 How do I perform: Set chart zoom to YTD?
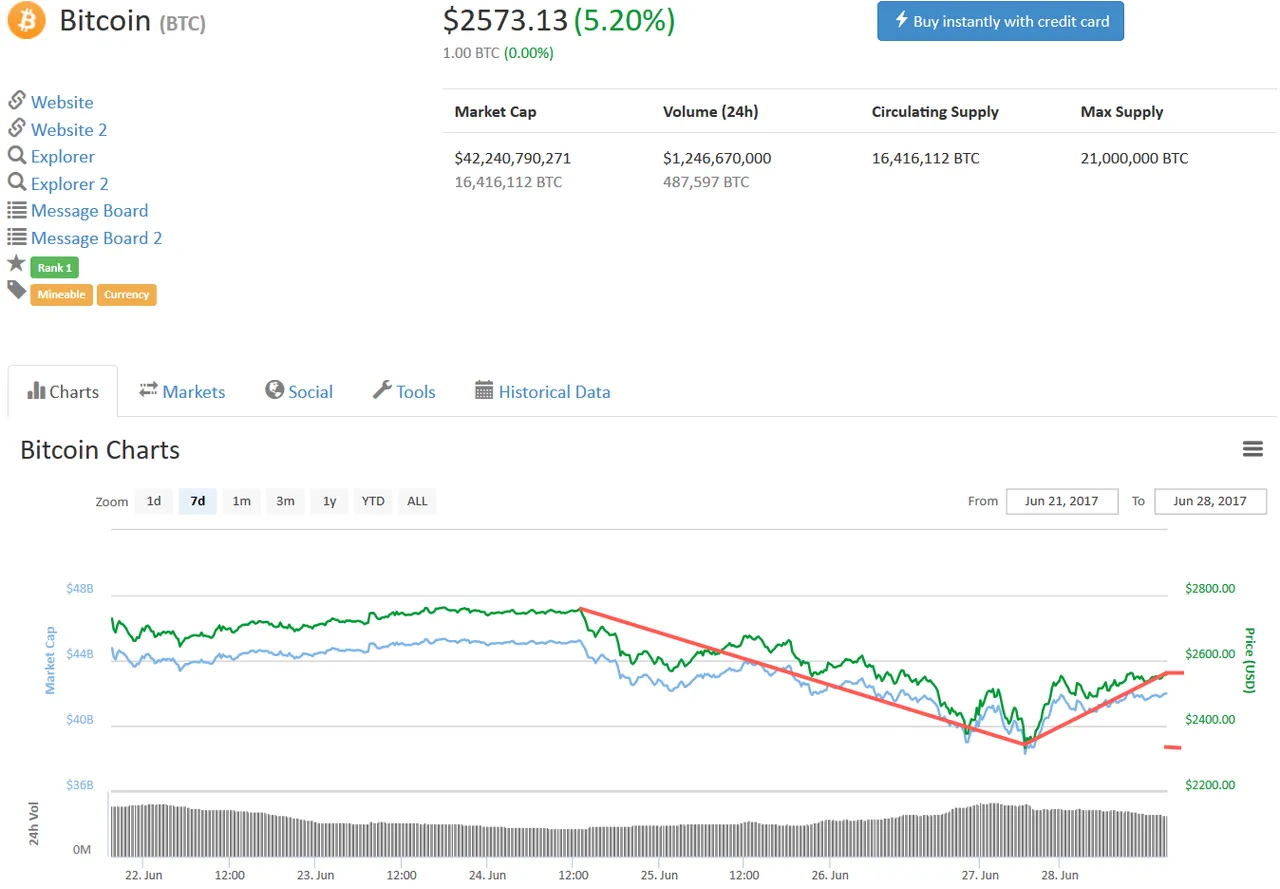[373, 501]
